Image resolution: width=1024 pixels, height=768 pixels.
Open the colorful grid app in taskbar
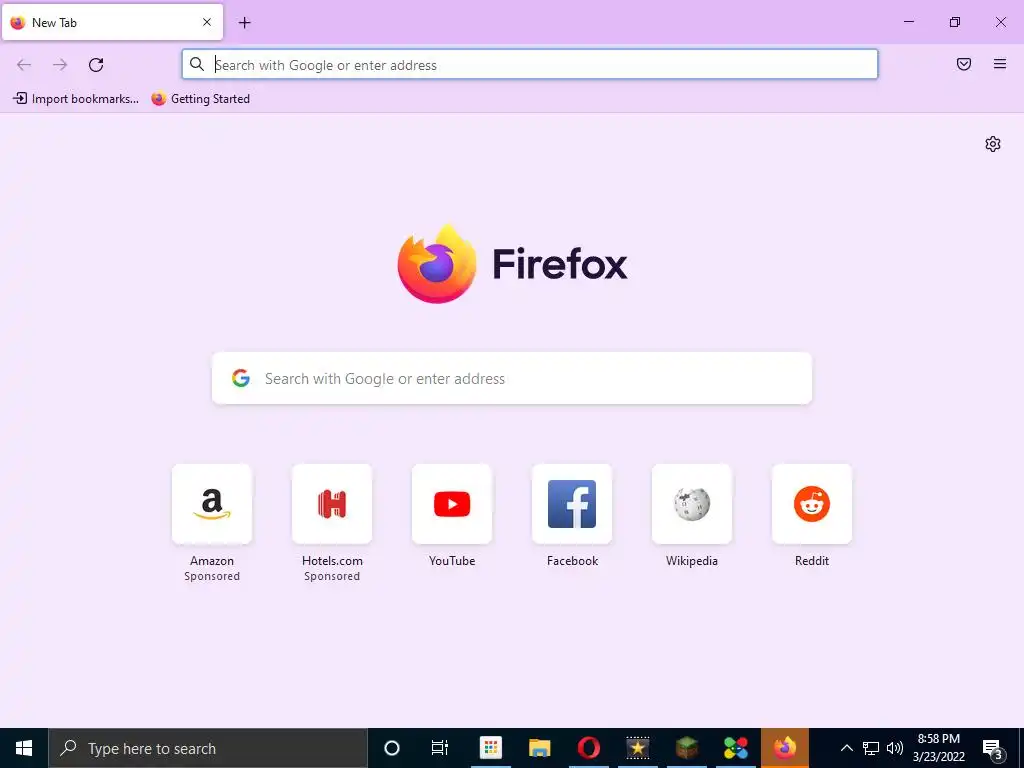490,748
